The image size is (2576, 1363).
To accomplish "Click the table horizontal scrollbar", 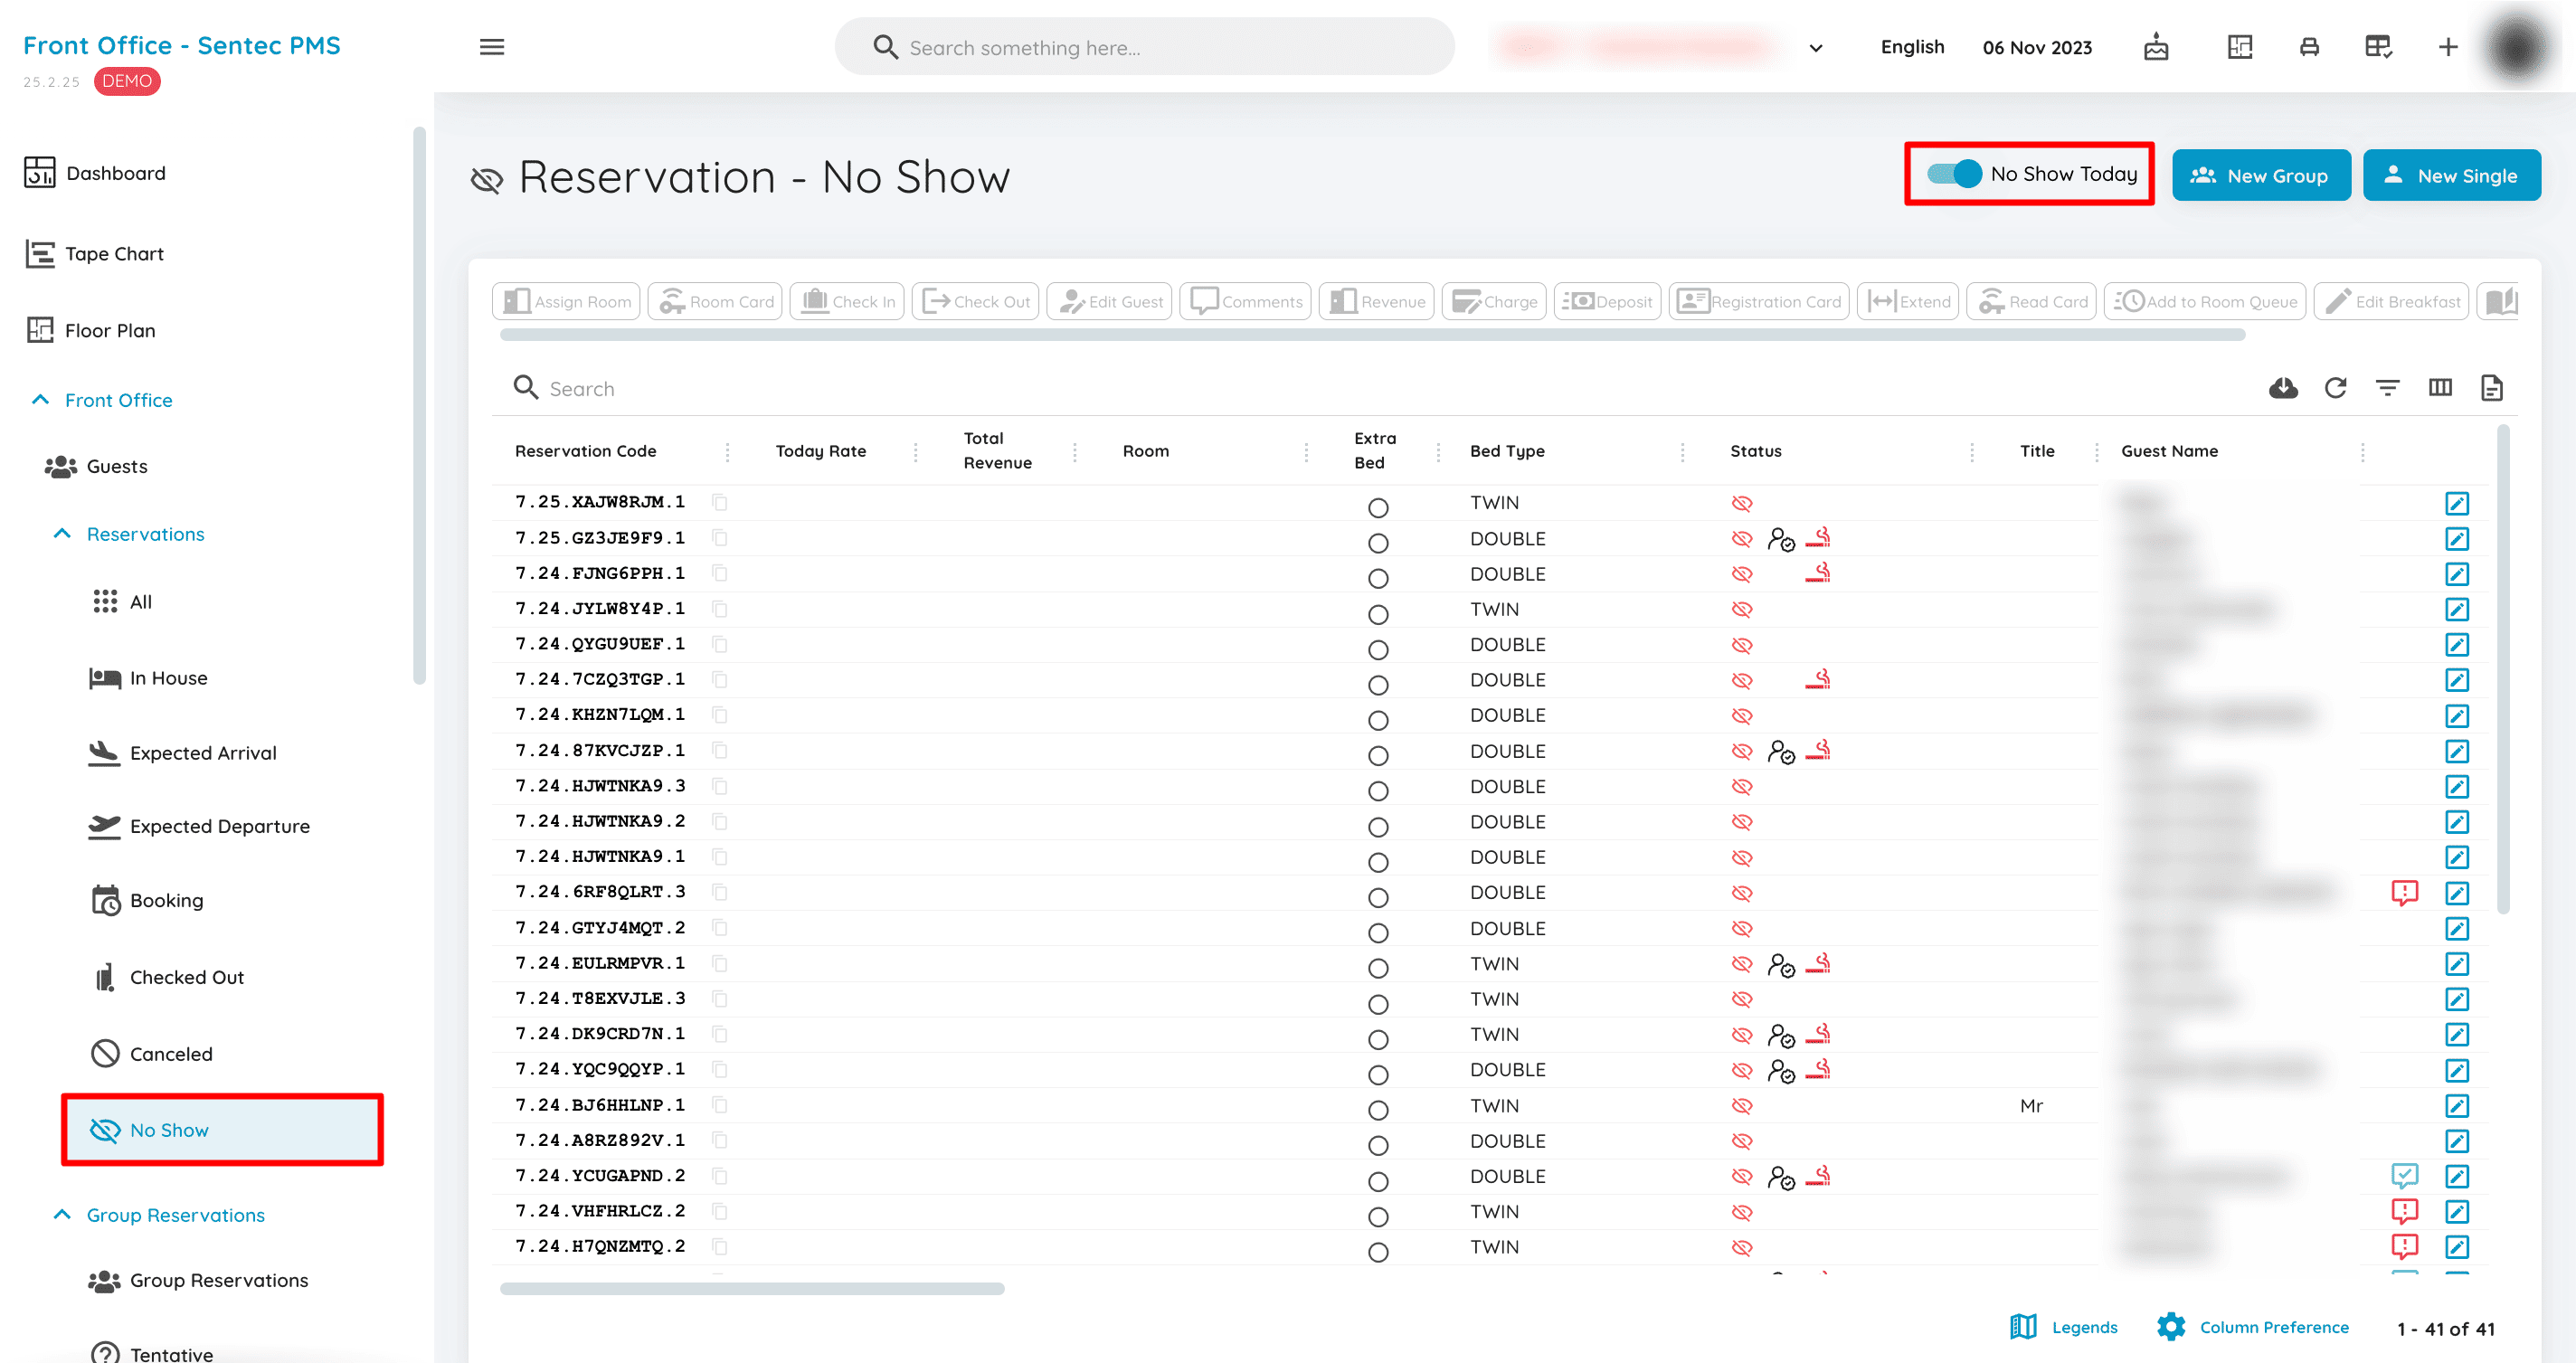I will [x=752, y=1289].
